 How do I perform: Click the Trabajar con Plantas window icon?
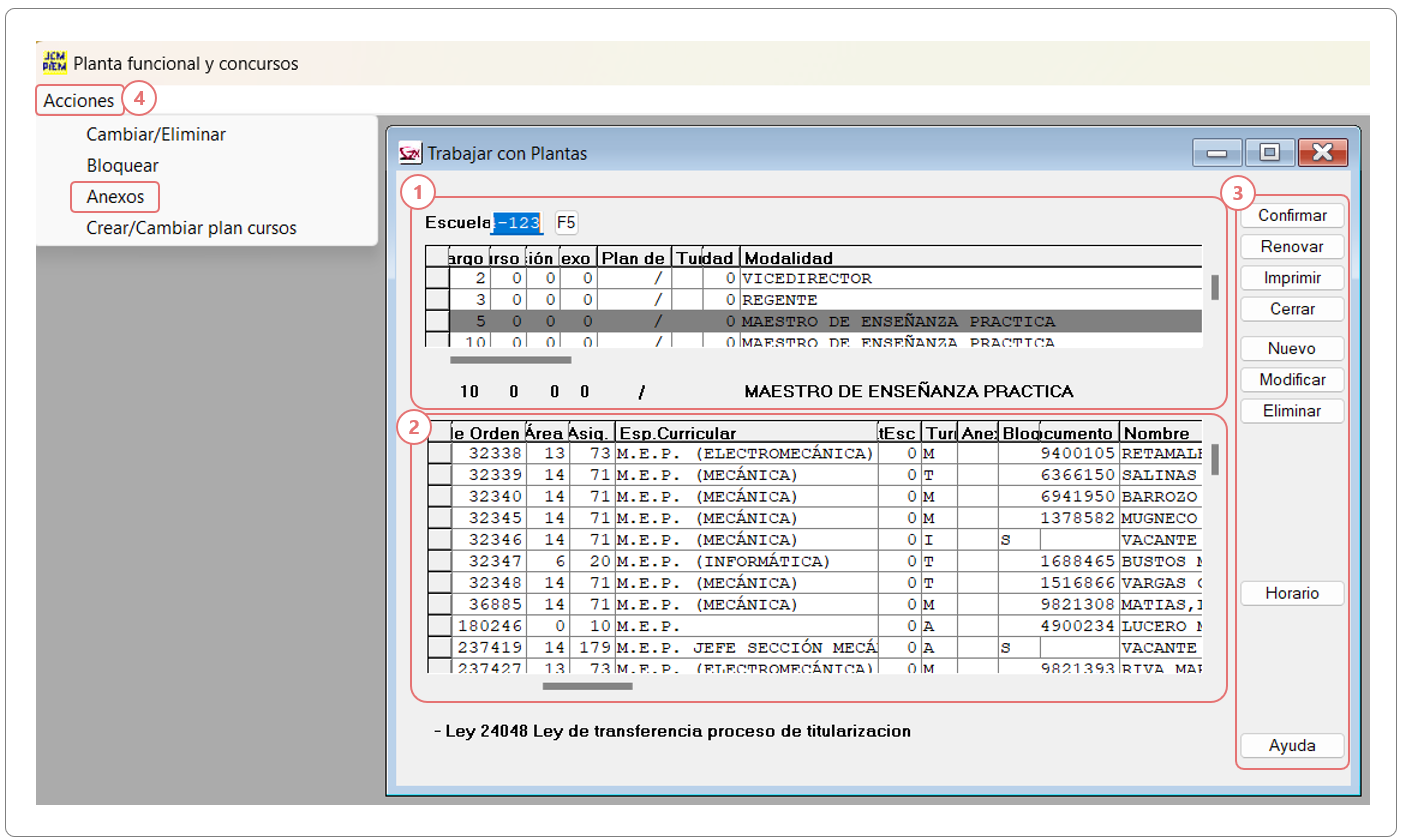(x=410, y=153)
